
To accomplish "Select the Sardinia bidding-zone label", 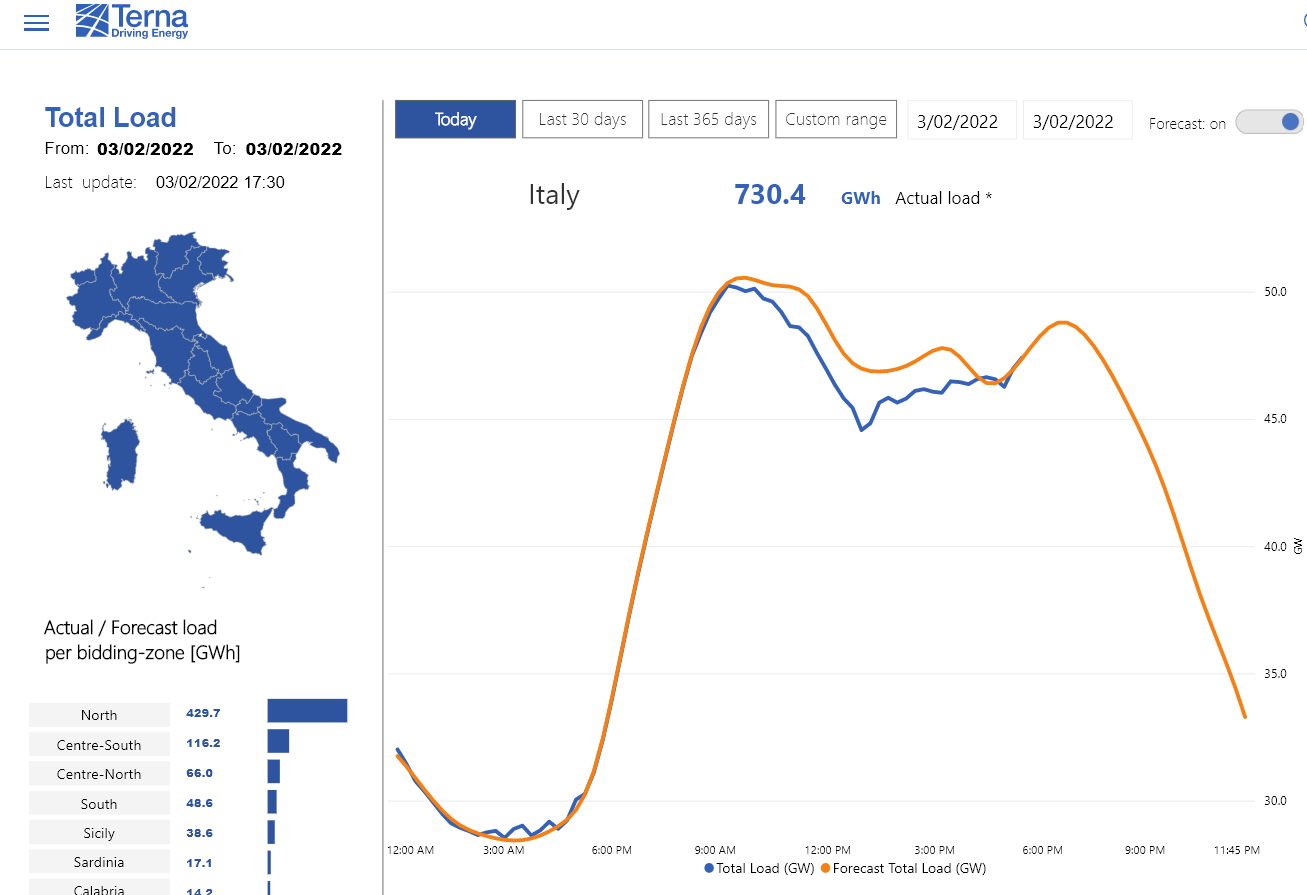I will coord(99,861).
